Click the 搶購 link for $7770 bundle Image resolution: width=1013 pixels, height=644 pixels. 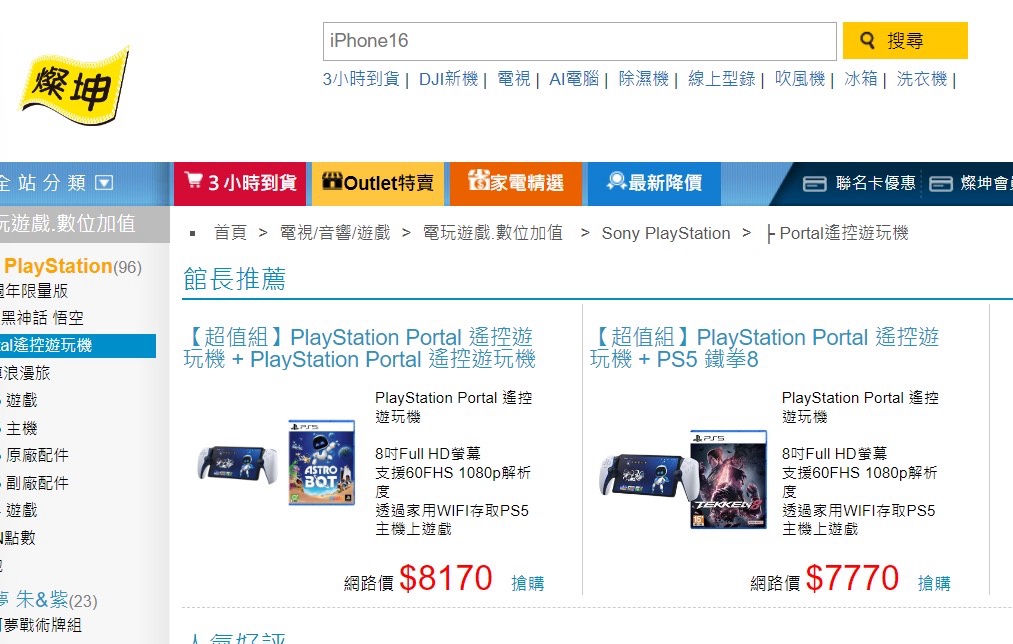point(934,583)
